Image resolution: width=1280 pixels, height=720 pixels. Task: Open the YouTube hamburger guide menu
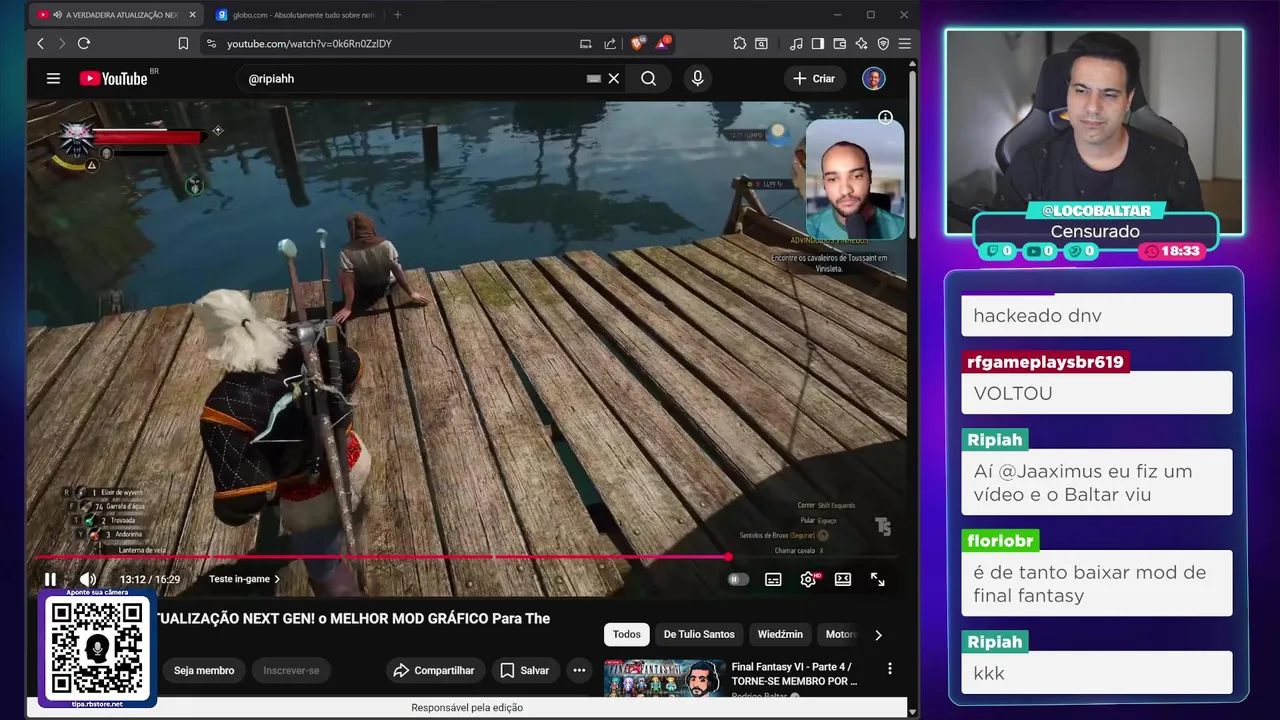point(53,78)
